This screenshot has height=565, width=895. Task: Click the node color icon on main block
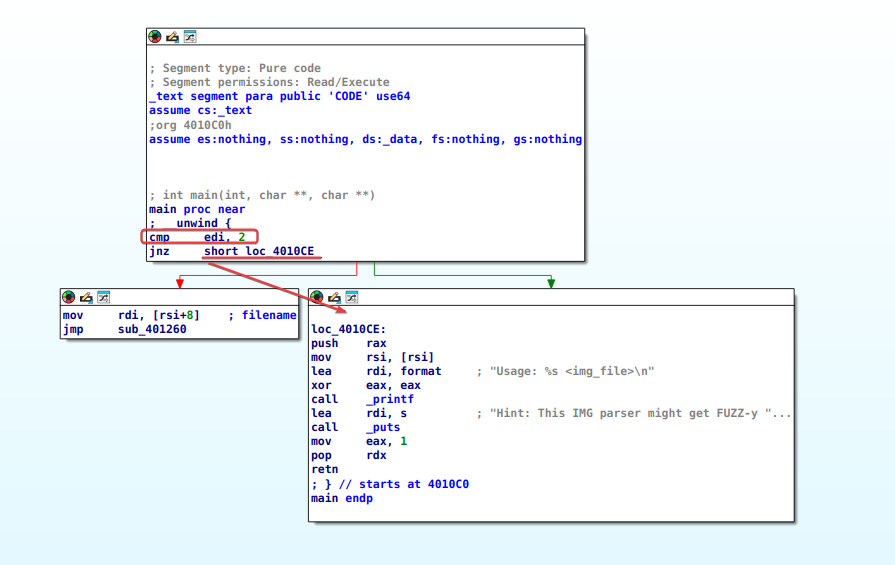(x=155, y=37)
